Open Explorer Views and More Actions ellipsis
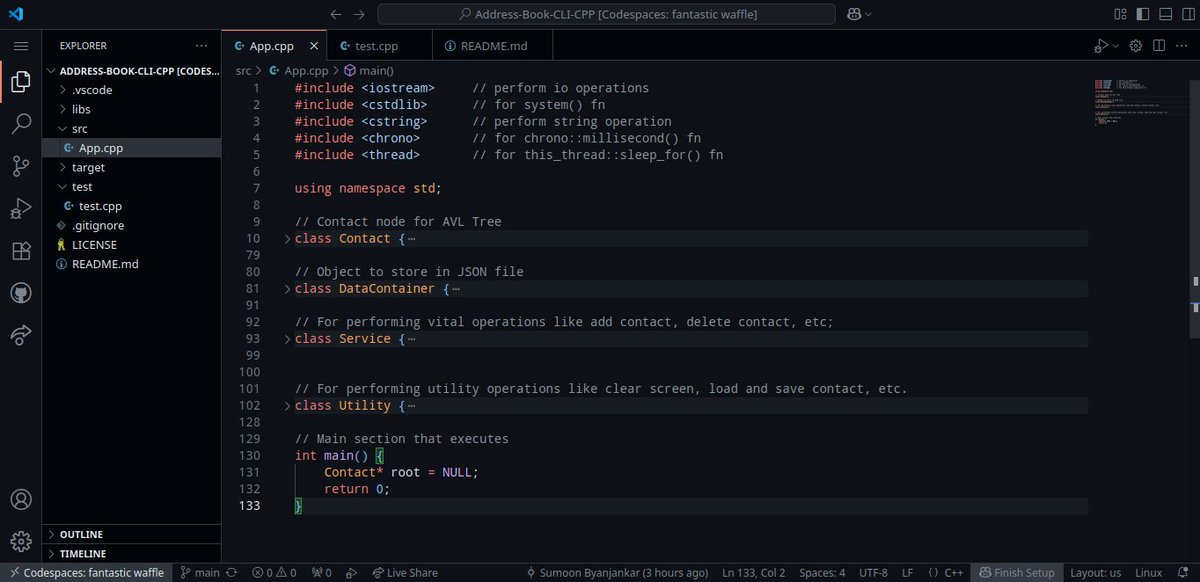The image size is (1200, 582). (x=202, y=46)
